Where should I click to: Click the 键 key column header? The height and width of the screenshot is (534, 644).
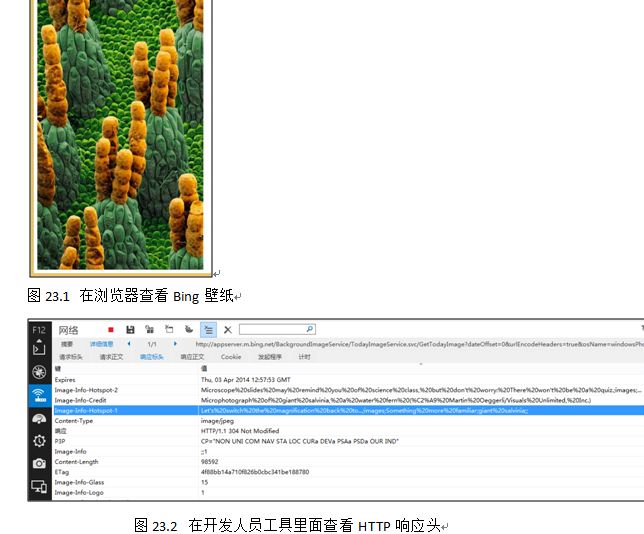[x=58, y=368]
